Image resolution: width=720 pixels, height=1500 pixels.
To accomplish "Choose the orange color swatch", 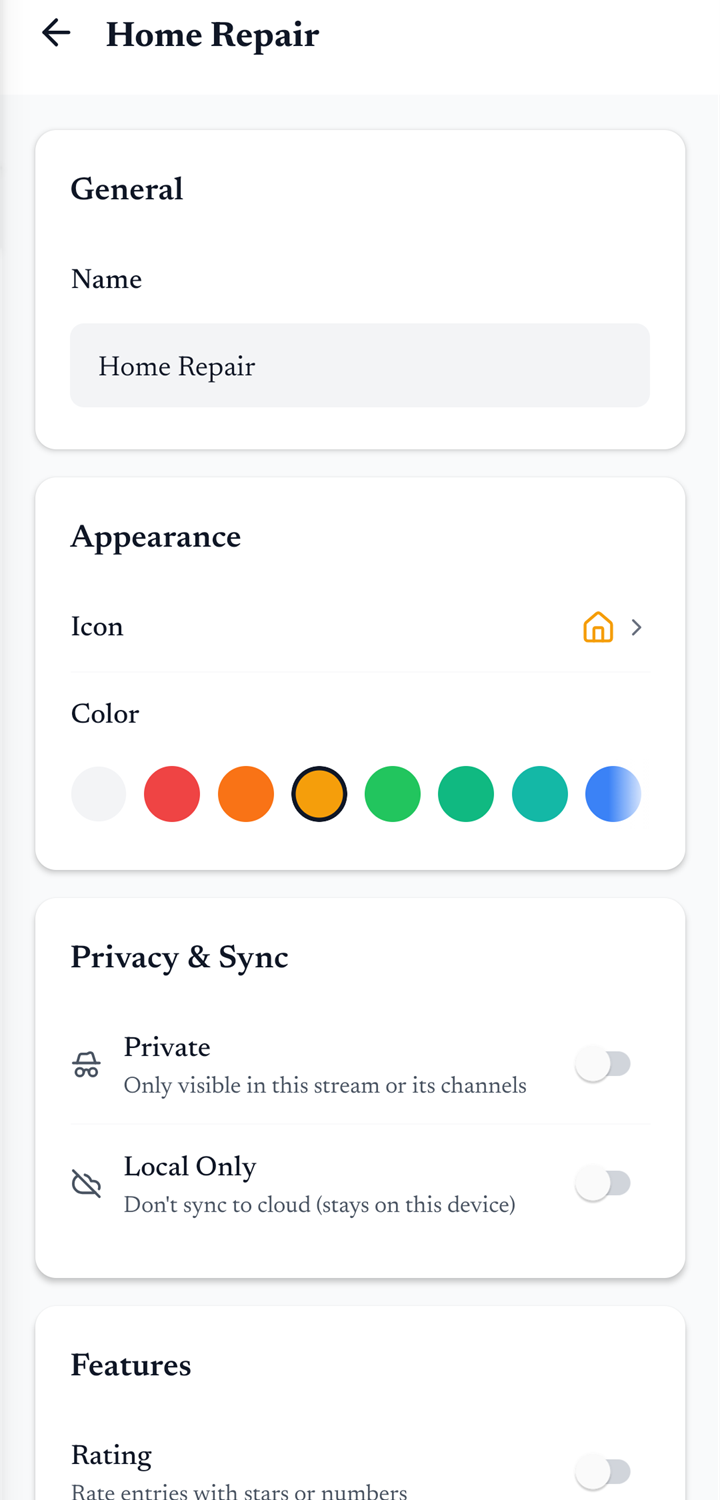I will 246,794.
